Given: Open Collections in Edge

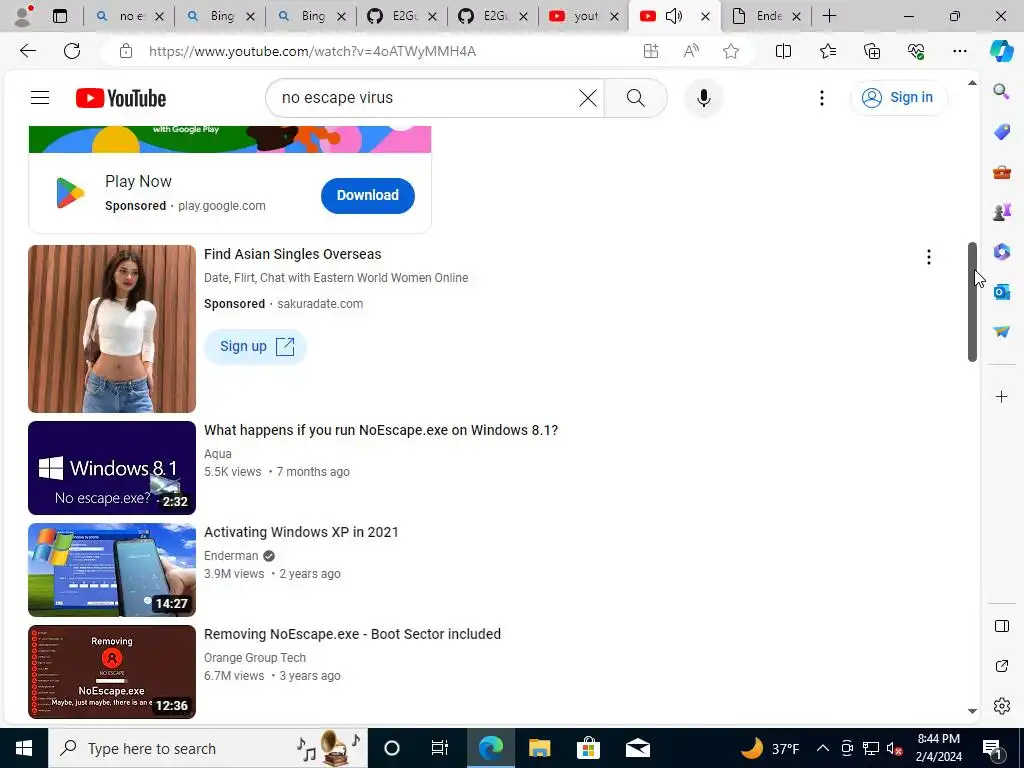Looking at the screenshot, I should 872,51.
